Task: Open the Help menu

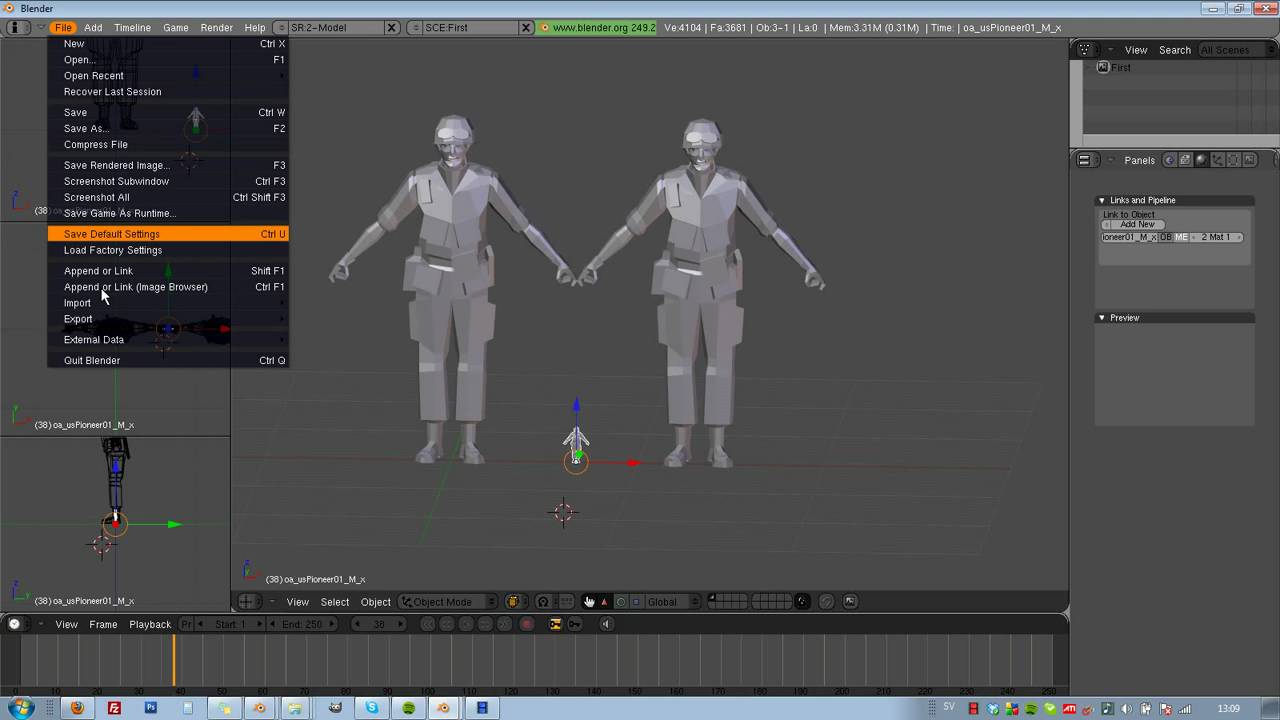Action: 255,28
